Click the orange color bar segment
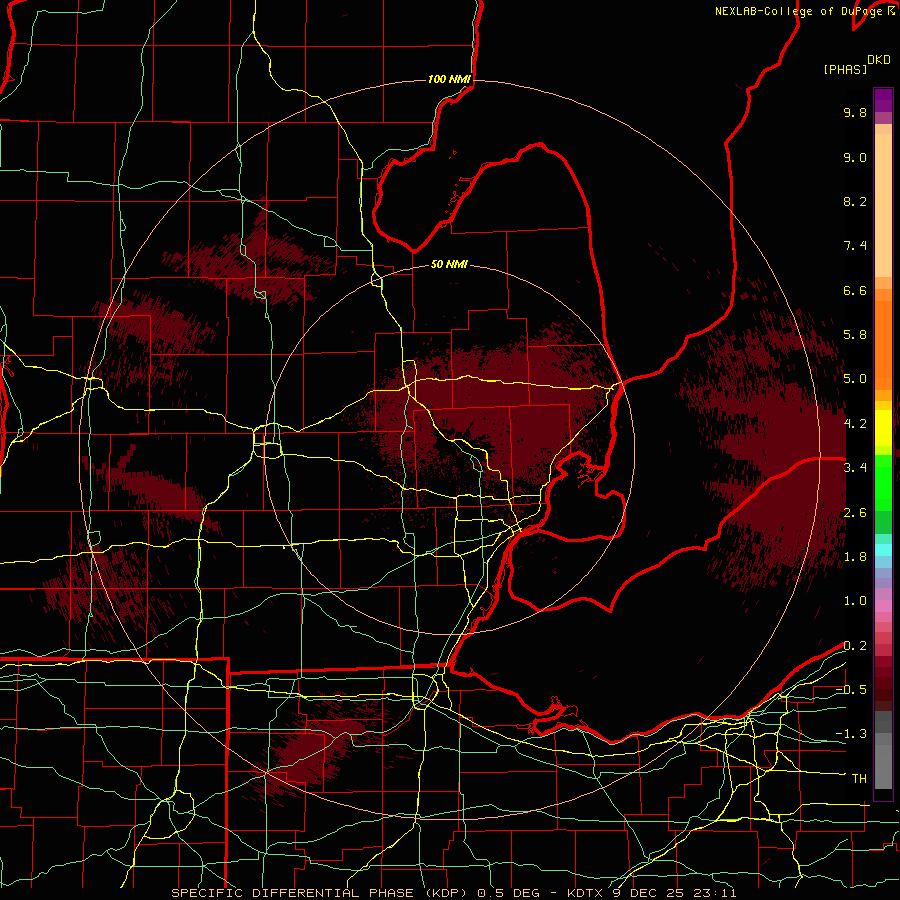Screen dimensions: 900x900 pos(883,344)
